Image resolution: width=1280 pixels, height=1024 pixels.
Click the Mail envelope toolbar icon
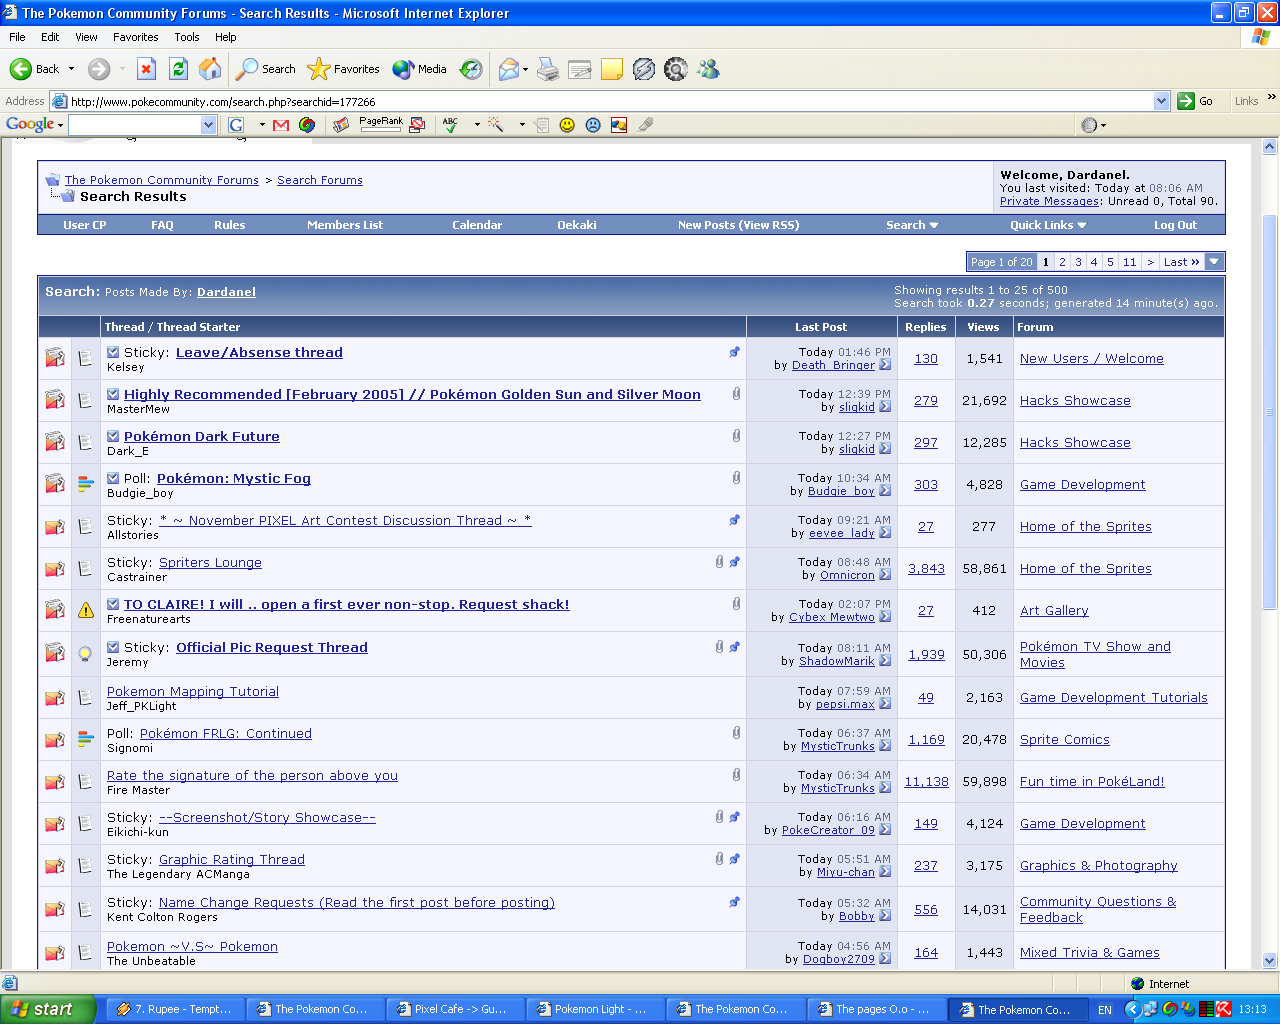point(509,69)
